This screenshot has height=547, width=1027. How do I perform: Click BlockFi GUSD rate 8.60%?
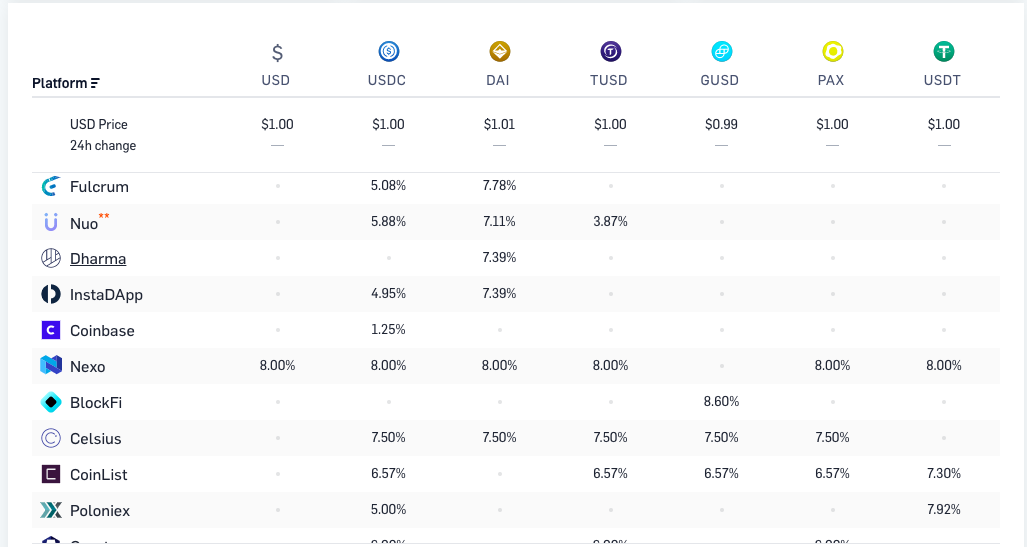(722, 402)
